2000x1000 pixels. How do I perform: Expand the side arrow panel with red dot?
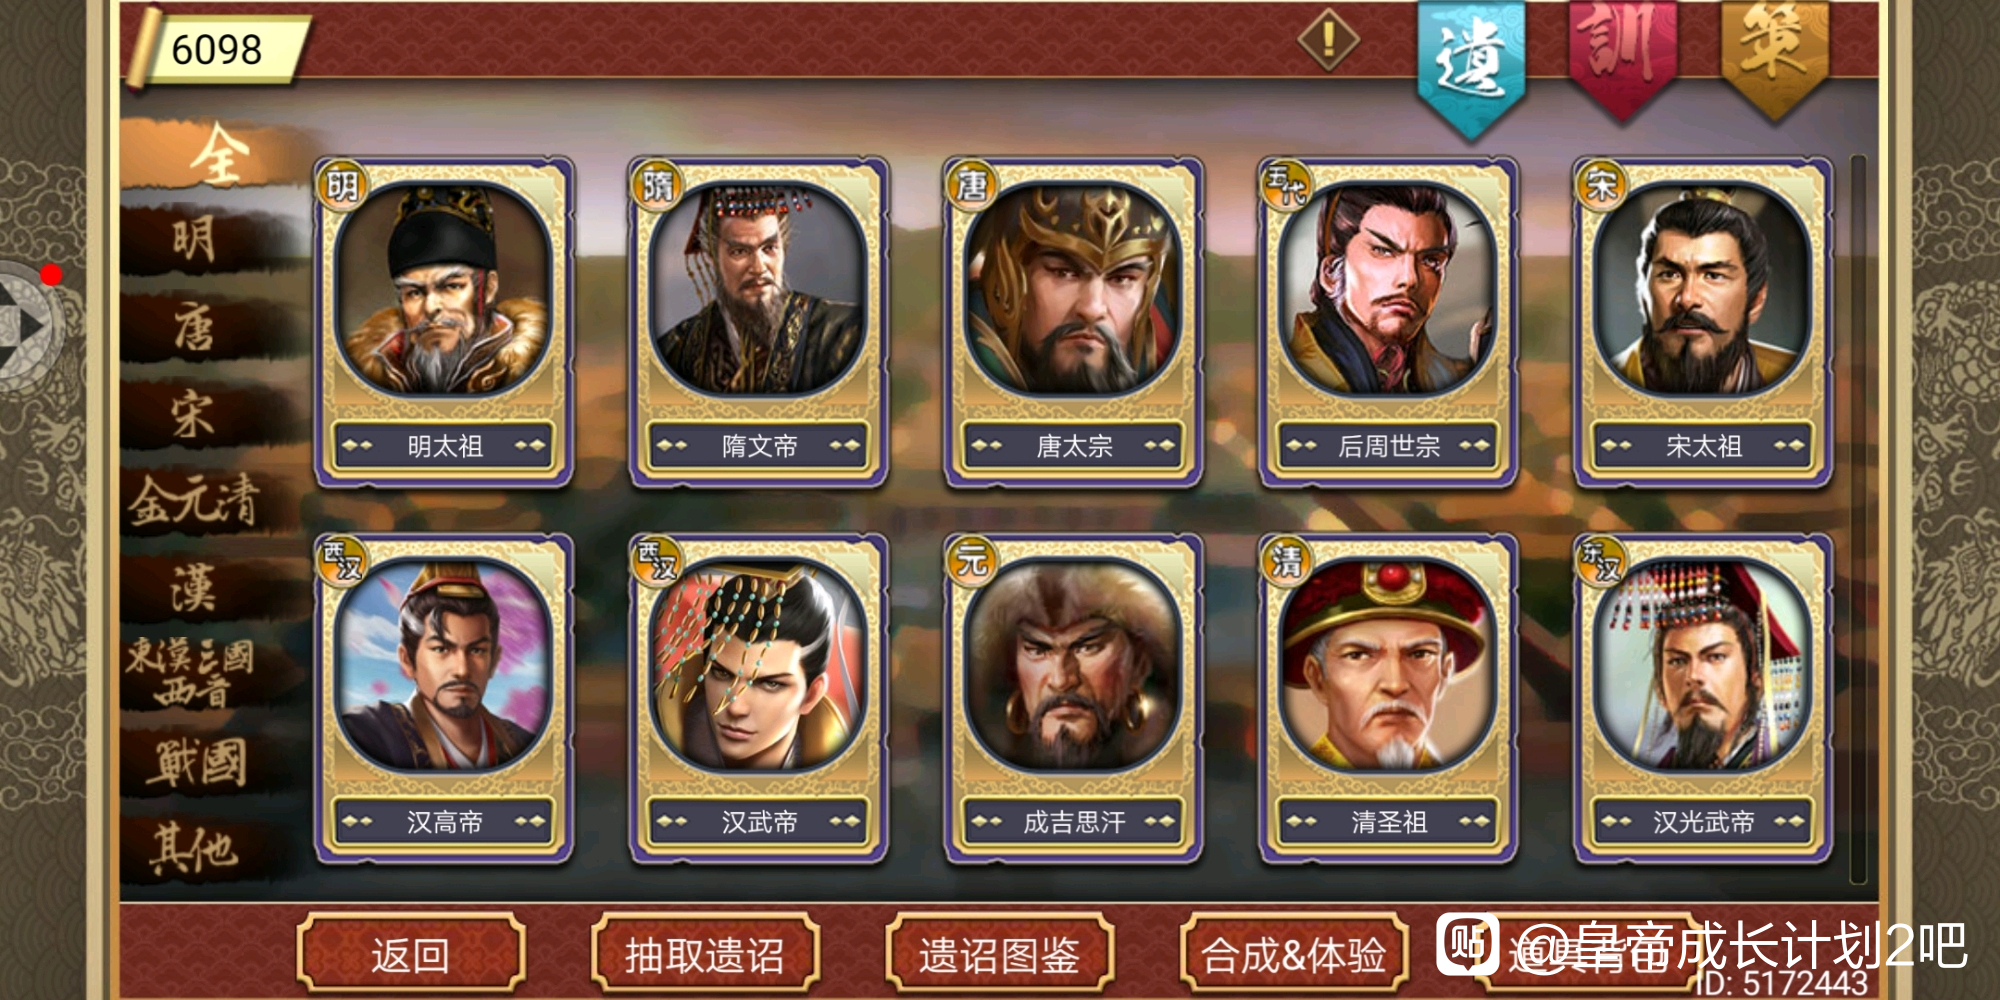pyautogui.click(x=28, y=323)
